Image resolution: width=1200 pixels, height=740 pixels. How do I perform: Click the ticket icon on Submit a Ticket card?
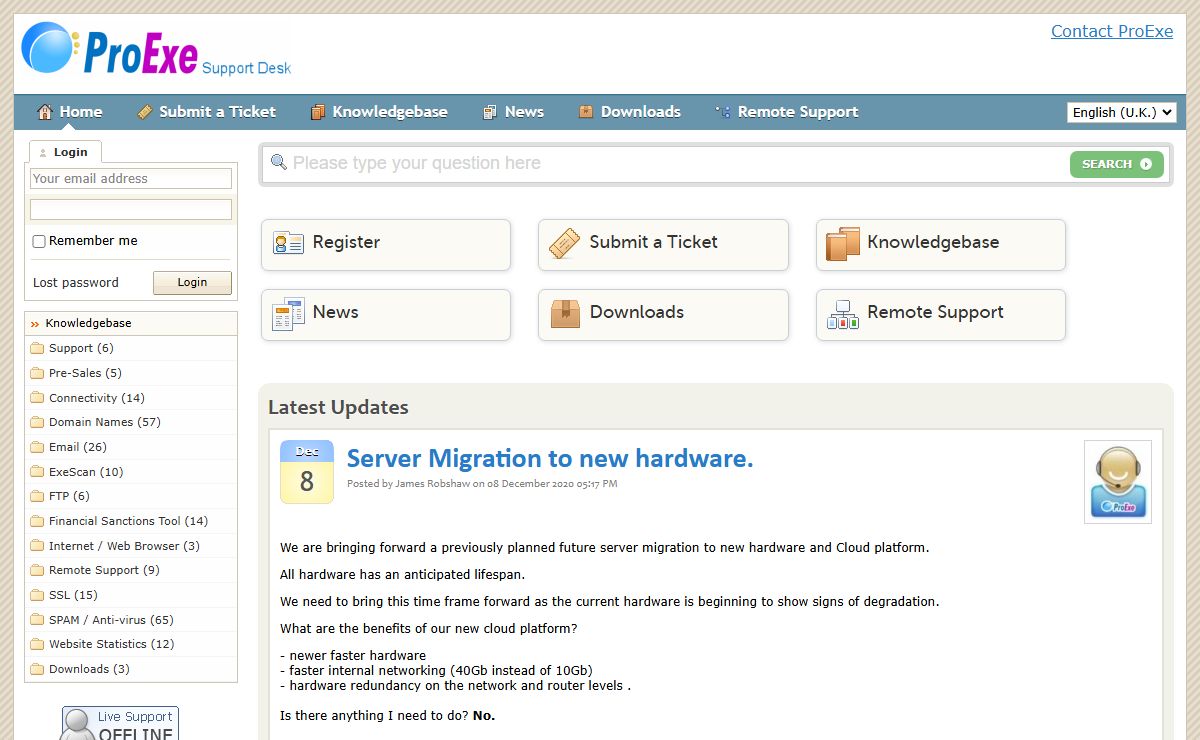tap(565, 243)
